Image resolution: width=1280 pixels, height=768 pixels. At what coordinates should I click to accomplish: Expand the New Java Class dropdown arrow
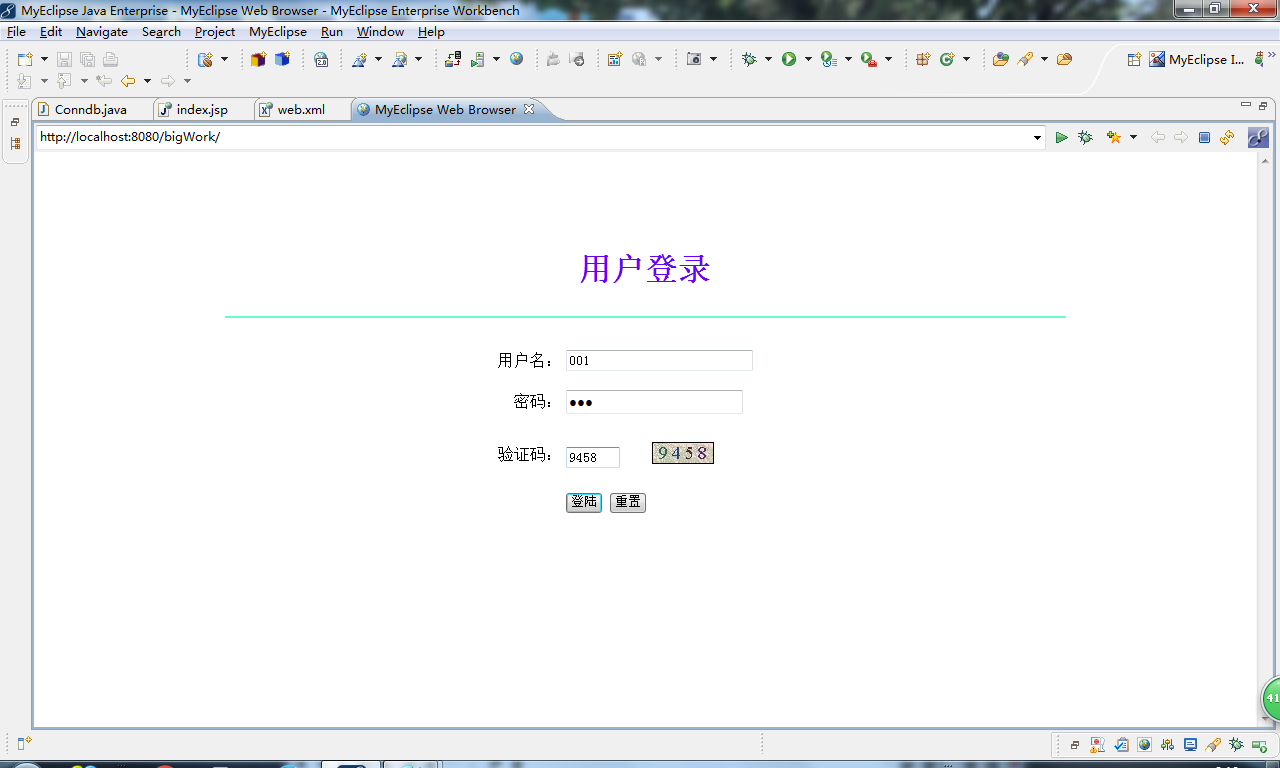[966, 60]
